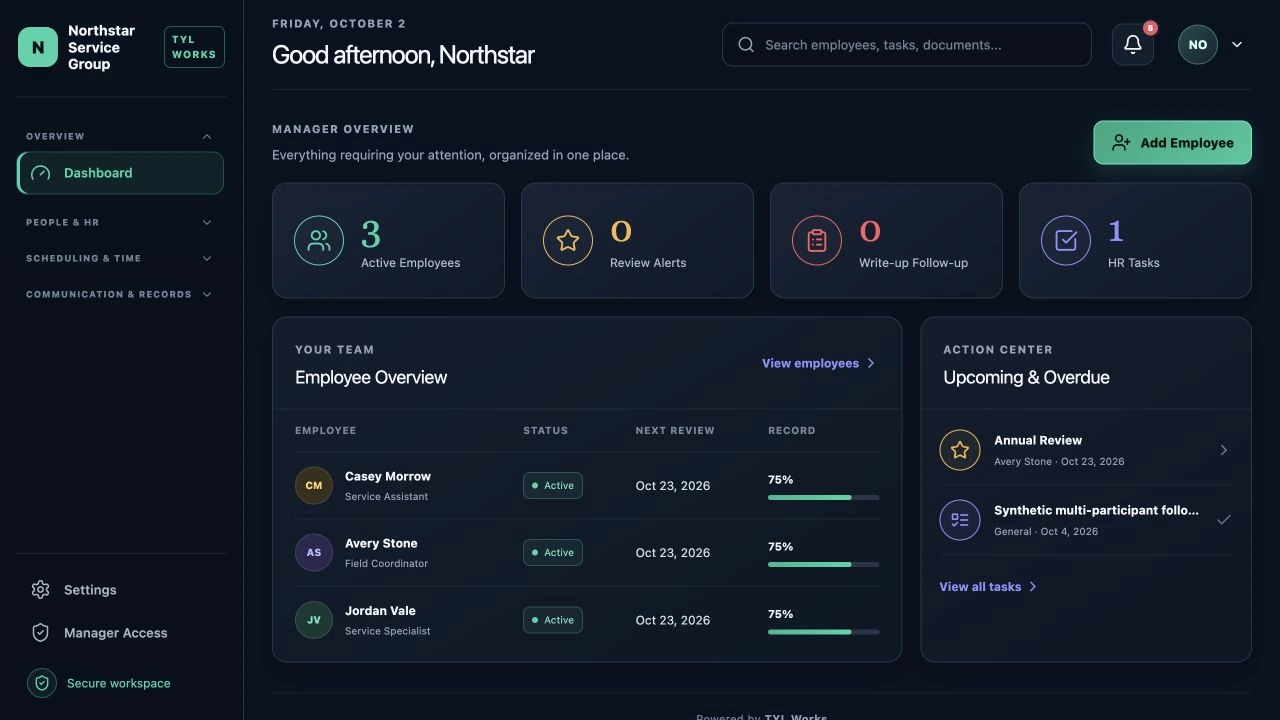Mark Synthetic multi-participant task complete checkmark
The image size is (1280, 720).
point(1223,520)
